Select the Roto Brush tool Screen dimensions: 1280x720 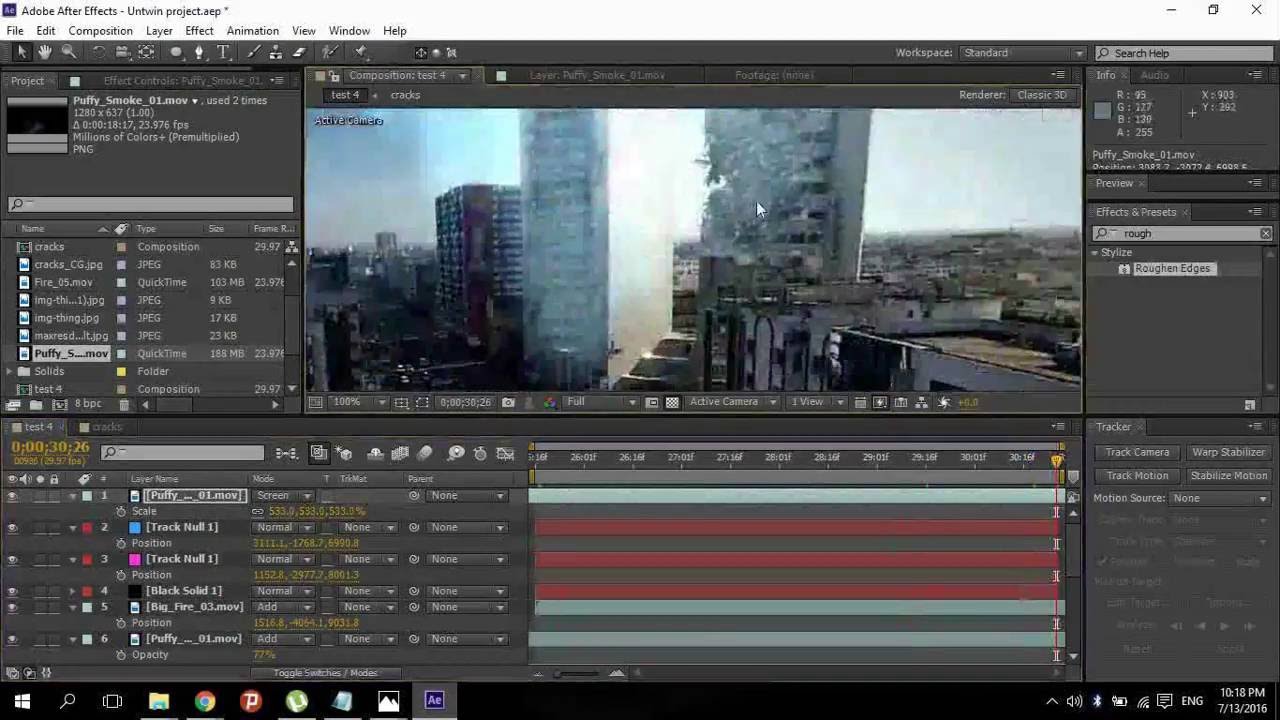click(x=329, y=52)
